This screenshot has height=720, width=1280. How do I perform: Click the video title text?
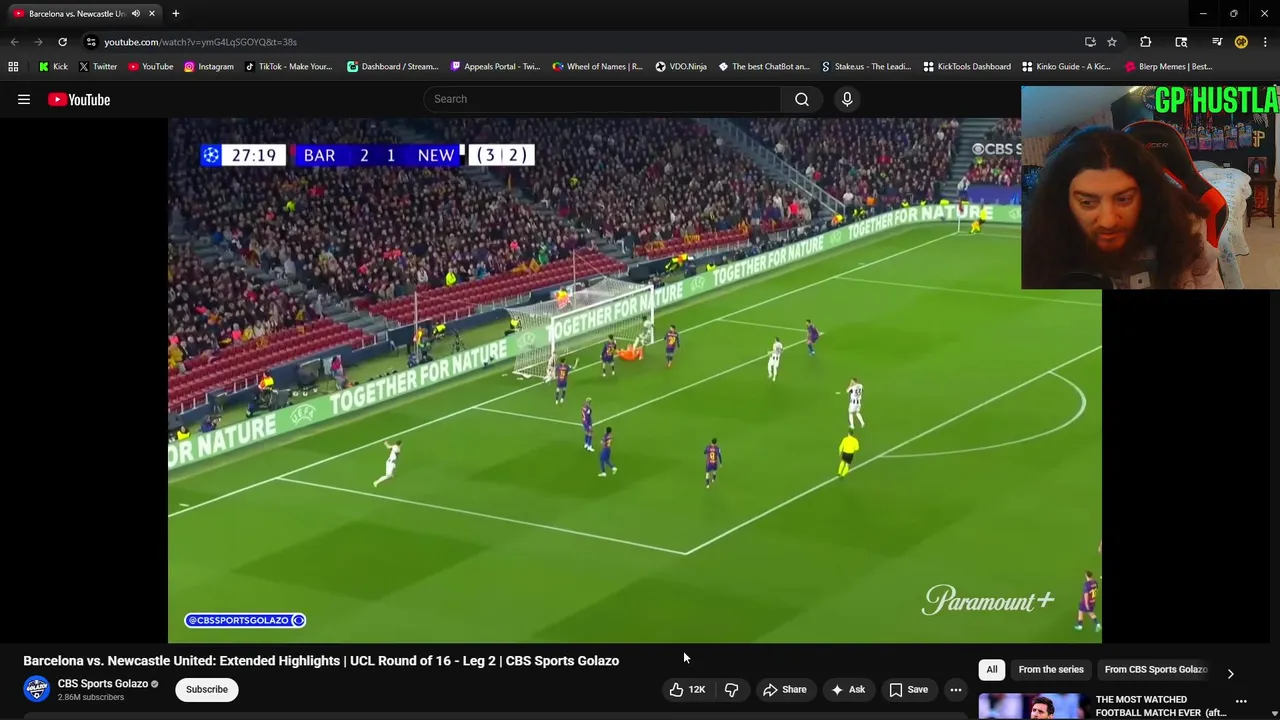click(321, 660)
